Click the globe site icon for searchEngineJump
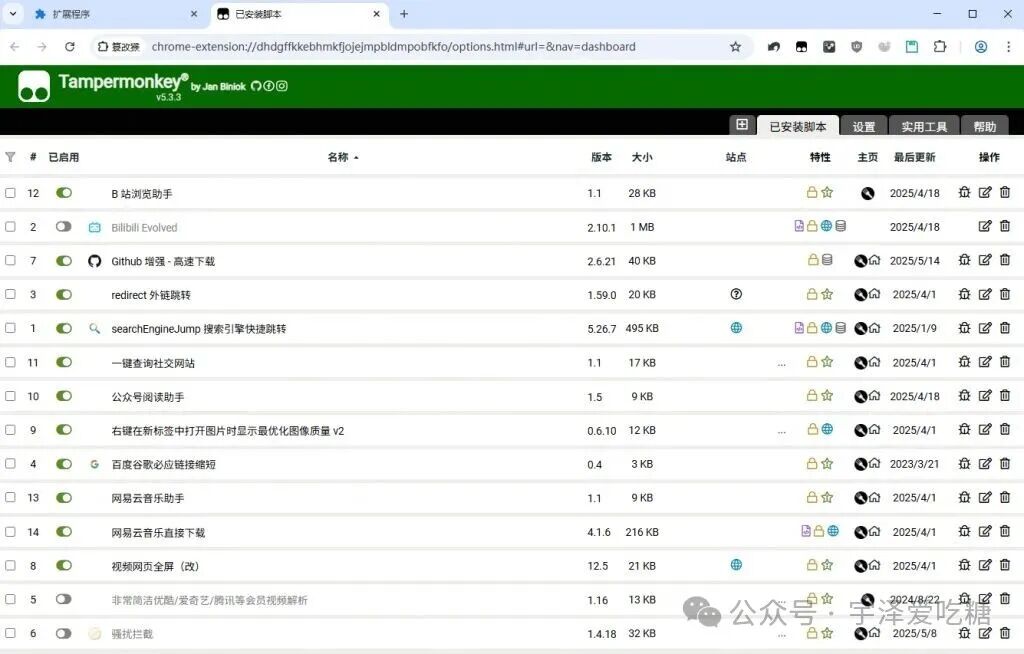The image size is (1024, 654). tap(736, 328)
